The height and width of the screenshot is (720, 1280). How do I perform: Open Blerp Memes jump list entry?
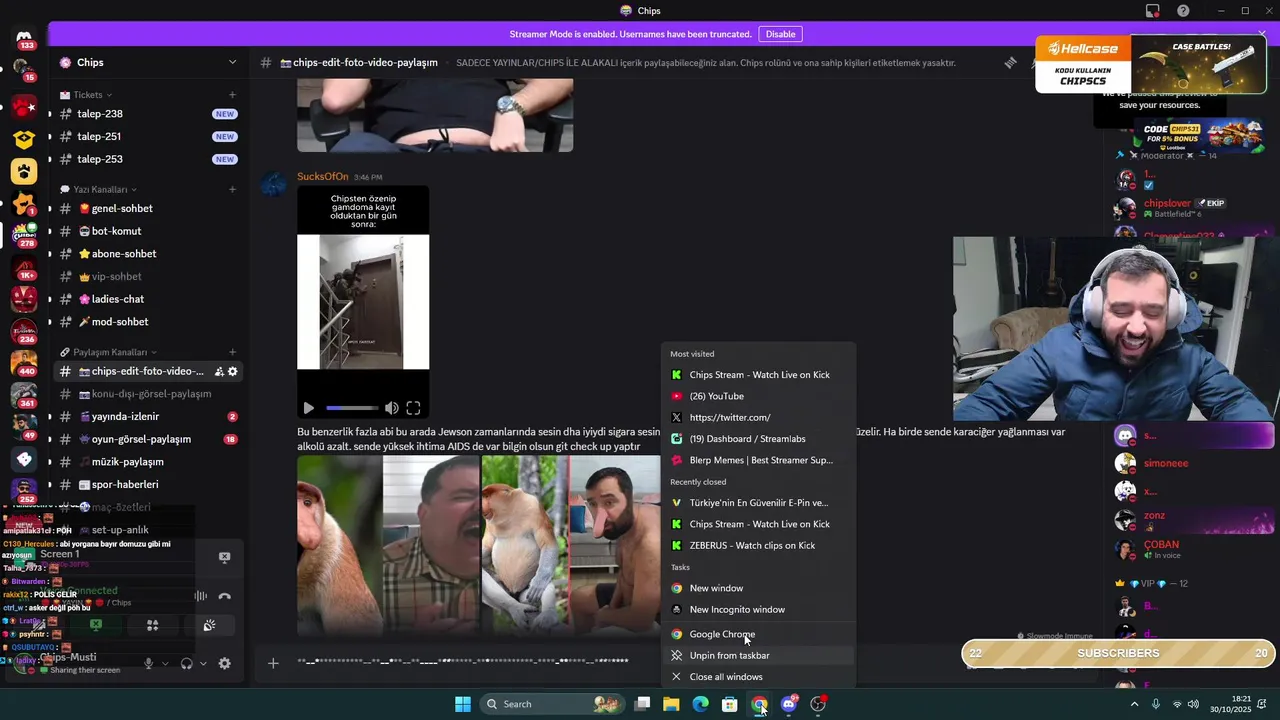coord(759,460)
